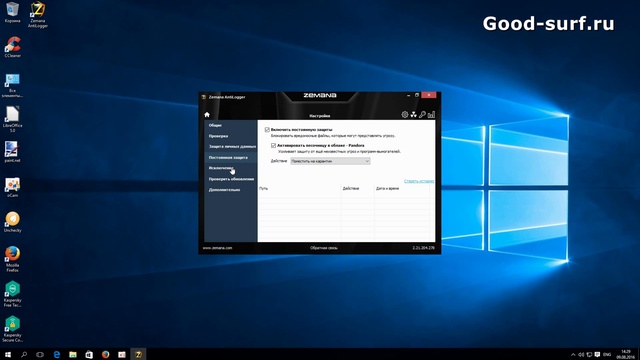The width and height of the screenshot is (640, 360).
Task: Toggle the enable real-time protection checkbox
Action: (267, 129)
